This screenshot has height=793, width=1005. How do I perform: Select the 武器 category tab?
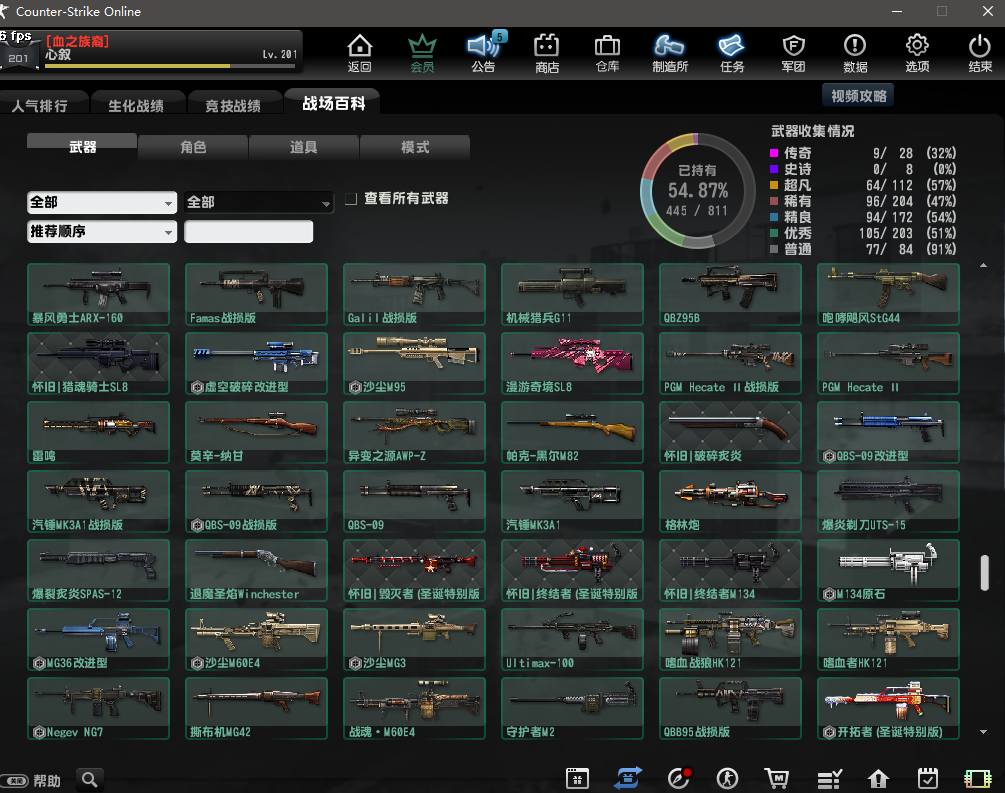click(x=82, y=147)
